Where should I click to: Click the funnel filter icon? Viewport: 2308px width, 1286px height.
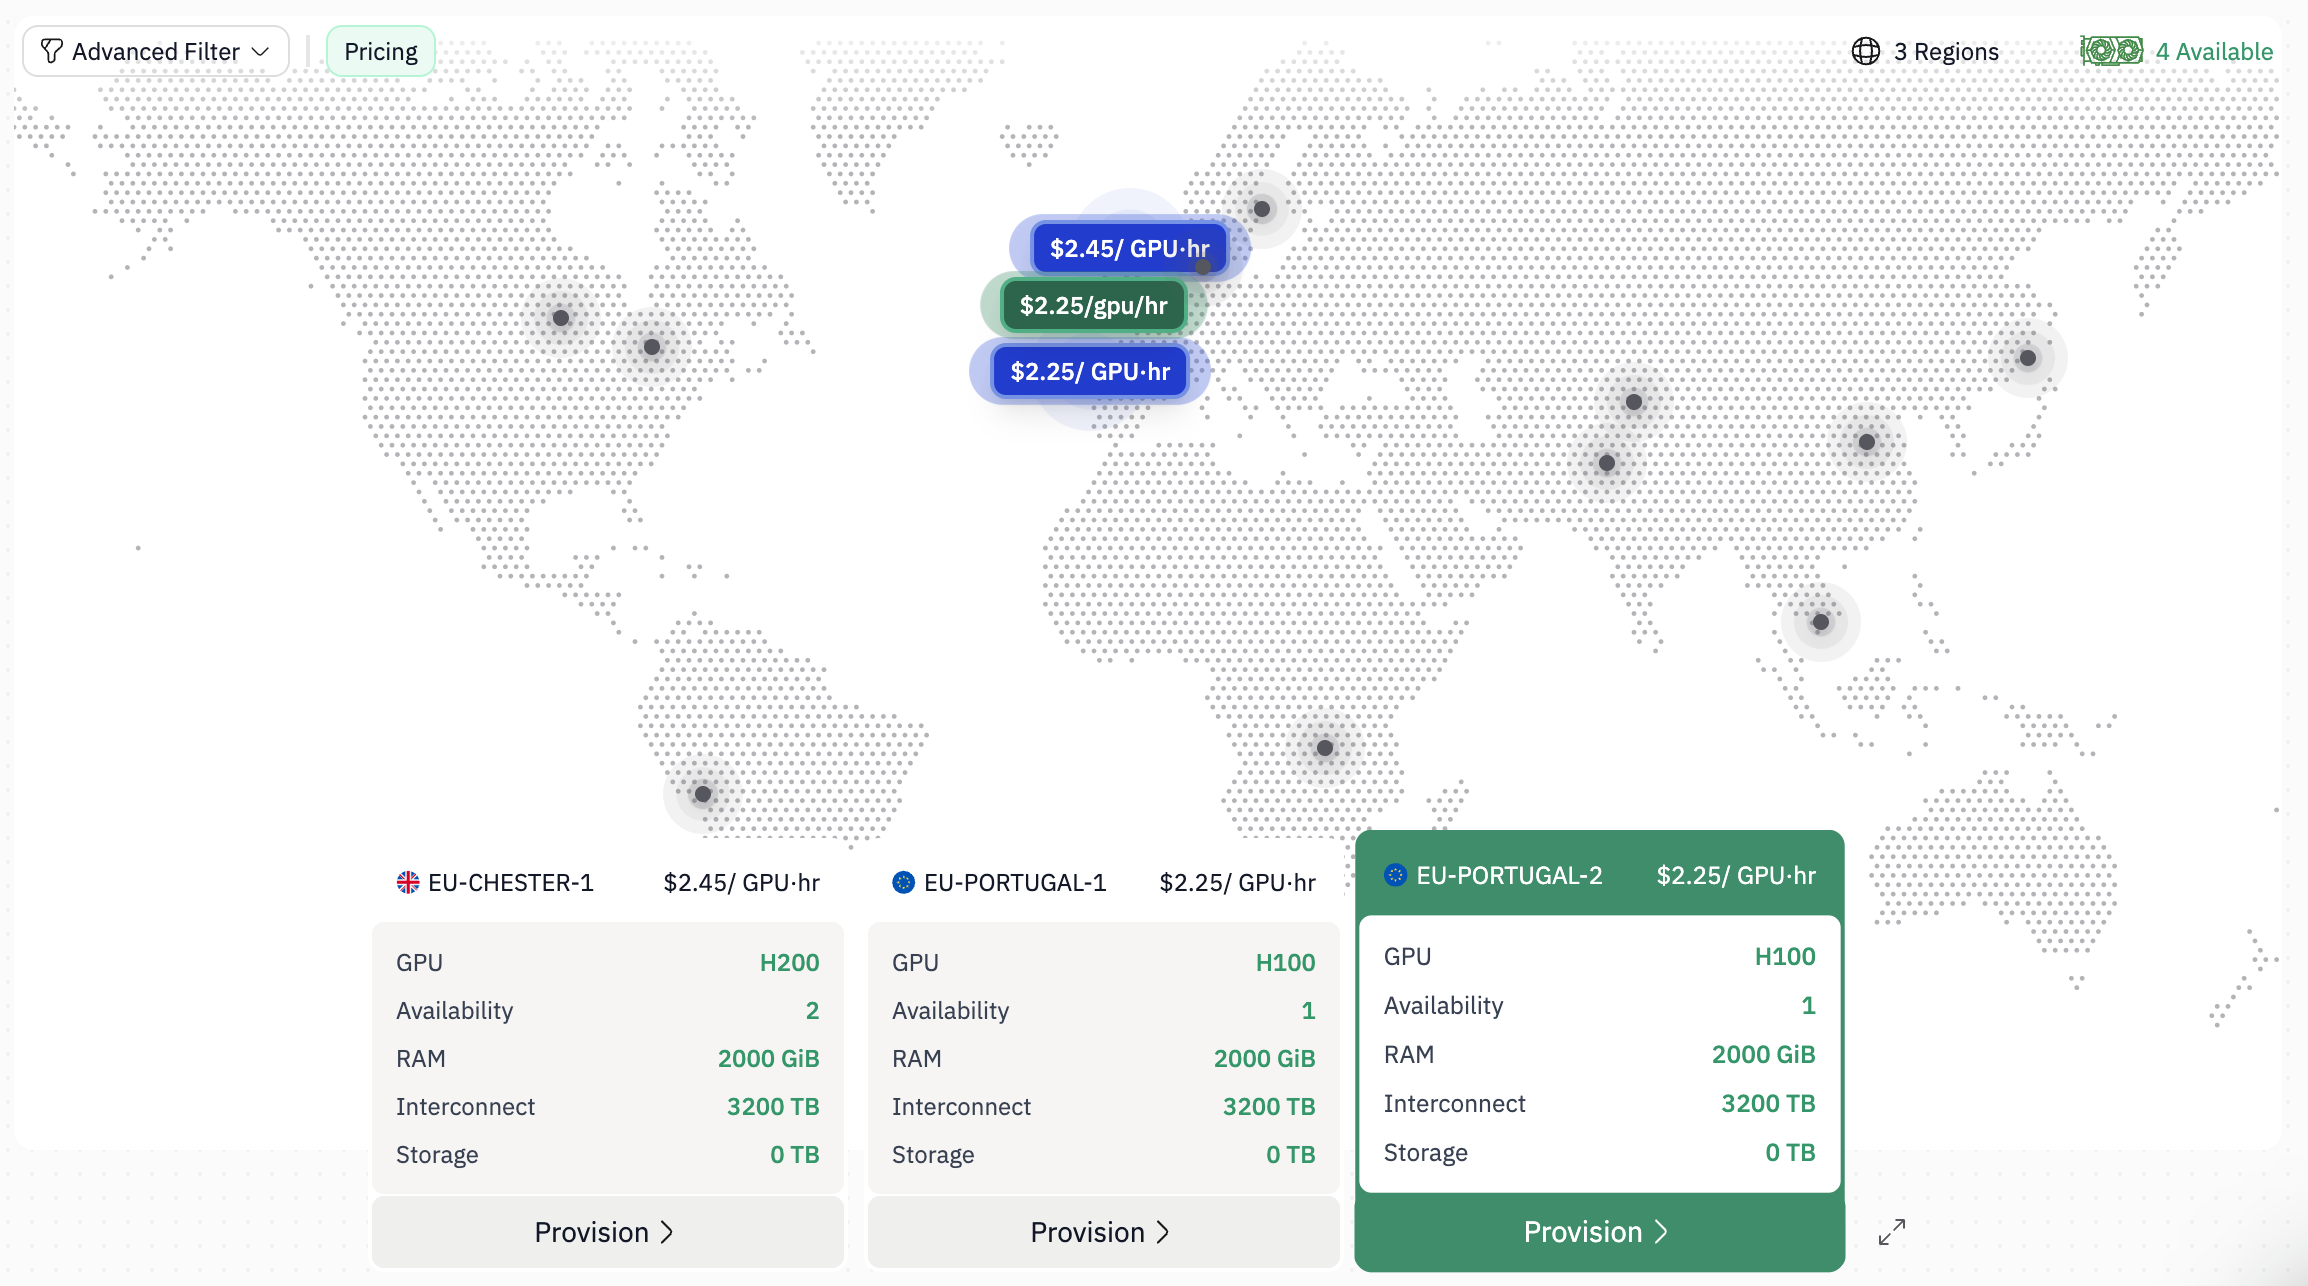[x=52, y=51]
